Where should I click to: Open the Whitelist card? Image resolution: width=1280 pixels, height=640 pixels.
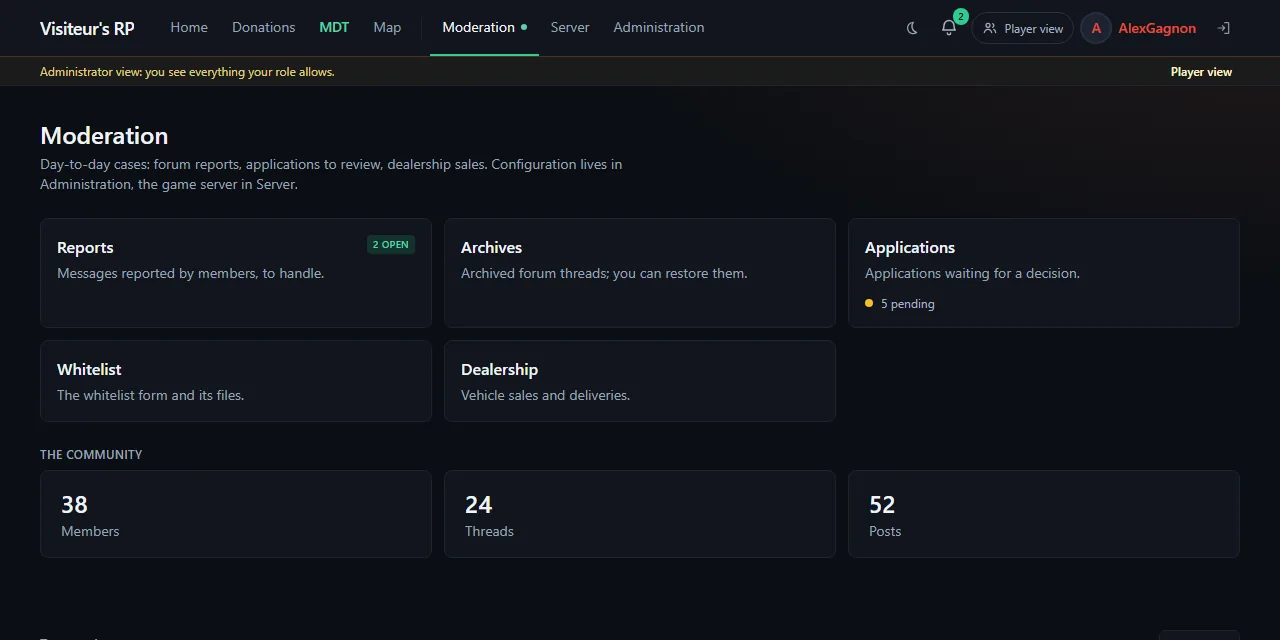coord(236,381)
